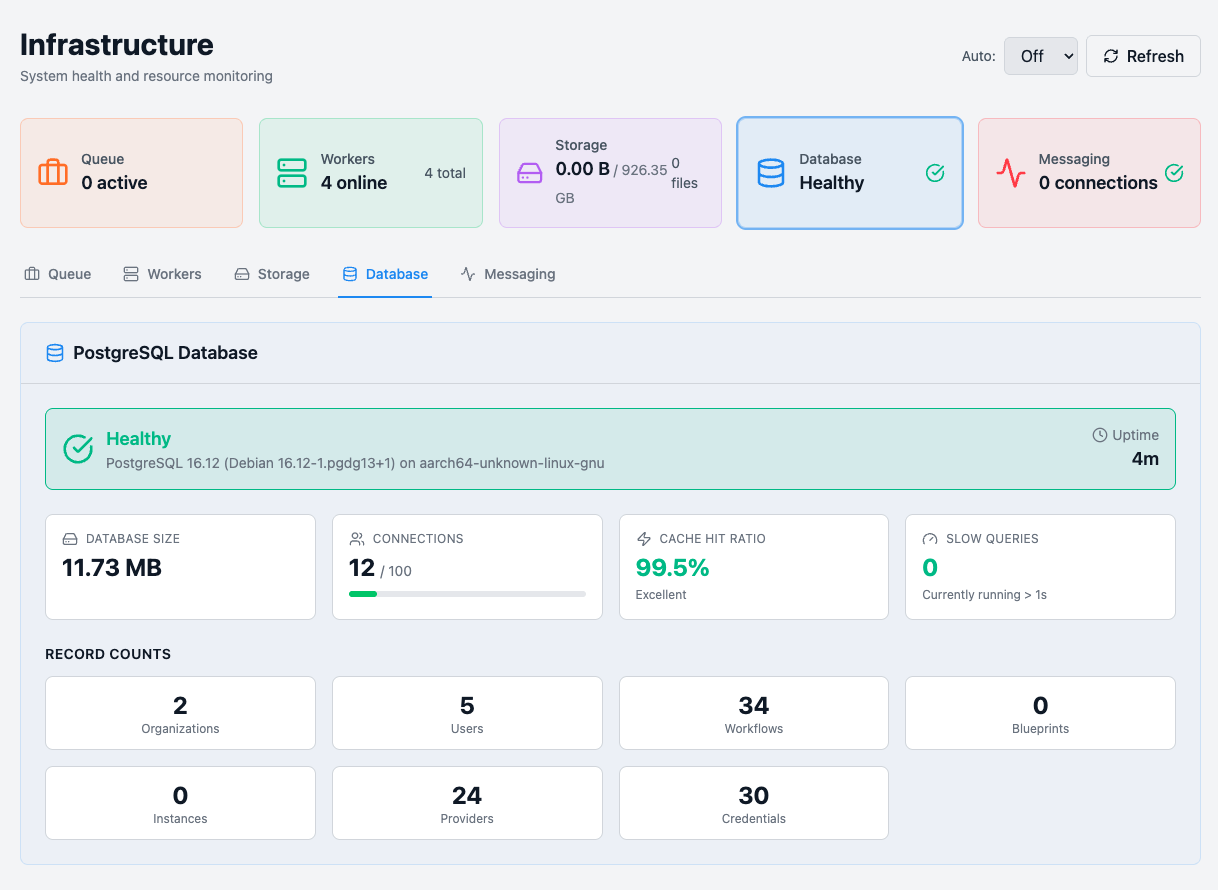The width and height of the screenshot is (1218, 890).
Task: Open the Queue card showing 0 active
Action: pyautogui.click(x=131, y=173)
